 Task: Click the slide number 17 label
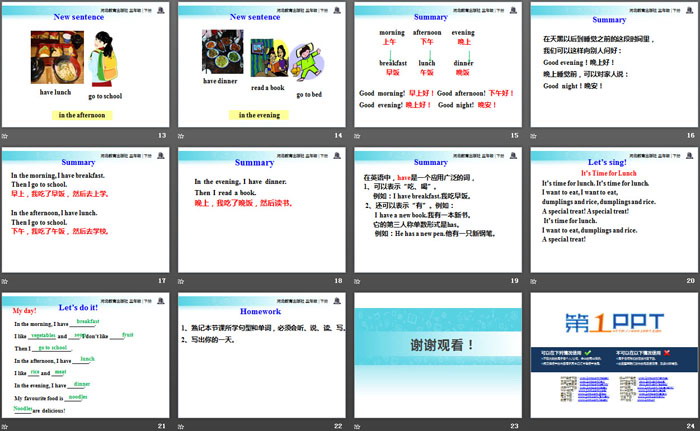(x=162, y=280)
